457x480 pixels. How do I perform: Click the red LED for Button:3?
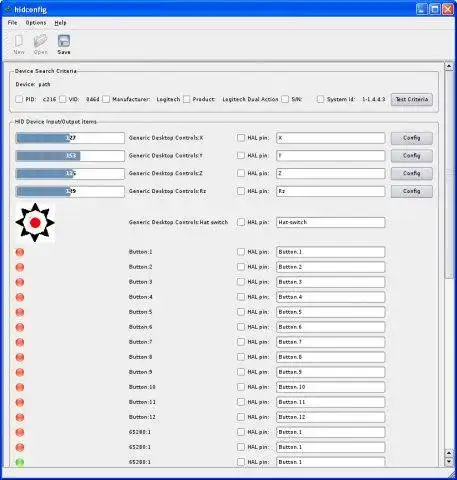(20, 282)
